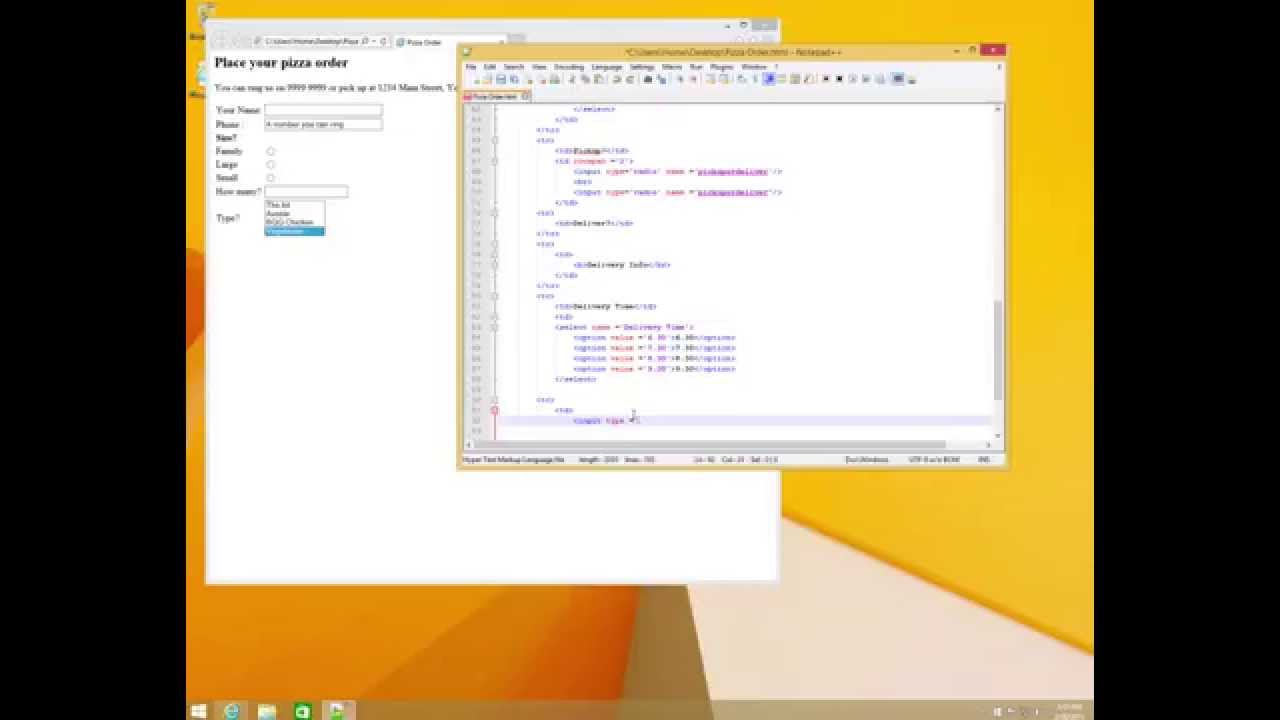Open the Settings menu
Viewport: 1280px width, 720px height.
642,67
